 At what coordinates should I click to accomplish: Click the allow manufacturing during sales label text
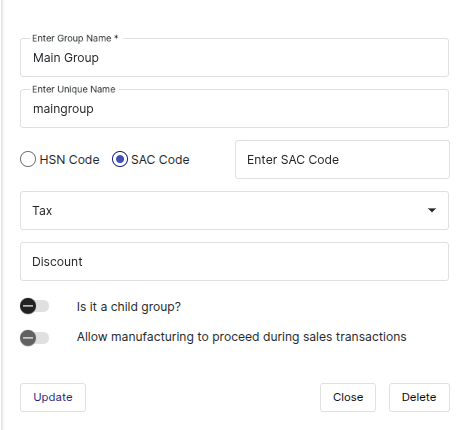click(242, 337)
